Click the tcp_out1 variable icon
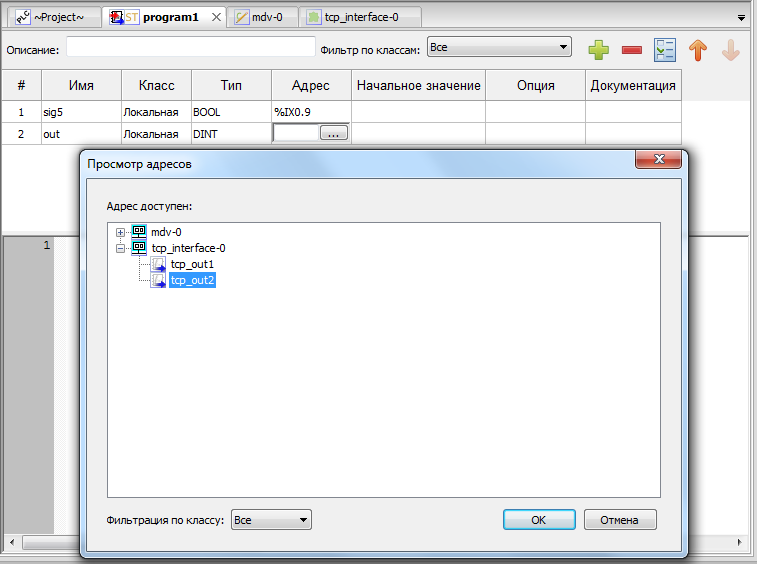 tap(158, 265)
